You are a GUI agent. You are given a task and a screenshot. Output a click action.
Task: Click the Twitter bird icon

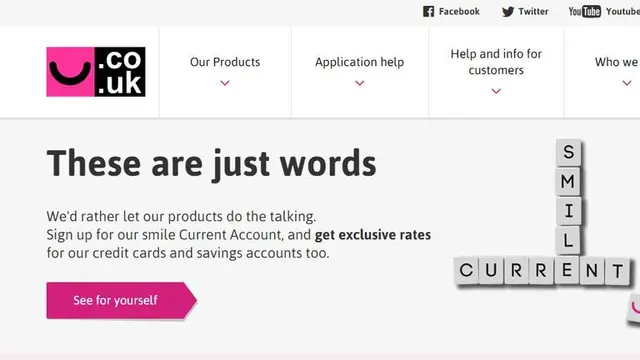point(508,11)
